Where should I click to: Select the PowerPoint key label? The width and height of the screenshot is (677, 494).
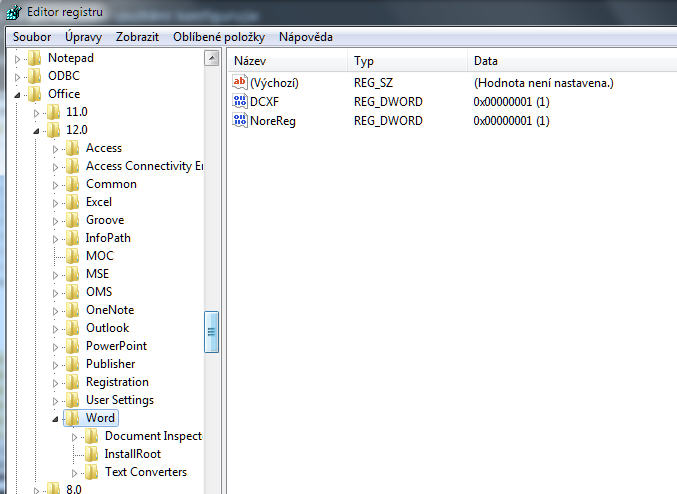click(x=117, y=346)
